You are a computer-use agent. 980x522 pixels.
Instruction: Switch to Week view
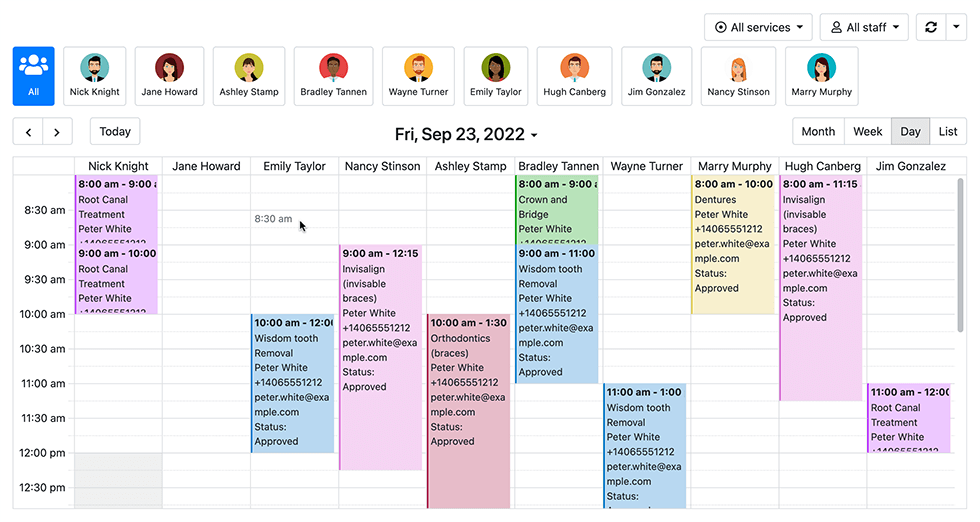point(867,132)
